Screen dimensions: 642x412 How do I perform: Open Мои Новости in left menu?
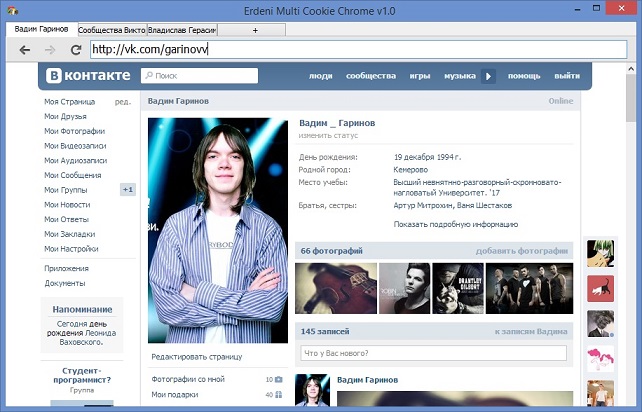pyautogui.click(x=67, y=205)
